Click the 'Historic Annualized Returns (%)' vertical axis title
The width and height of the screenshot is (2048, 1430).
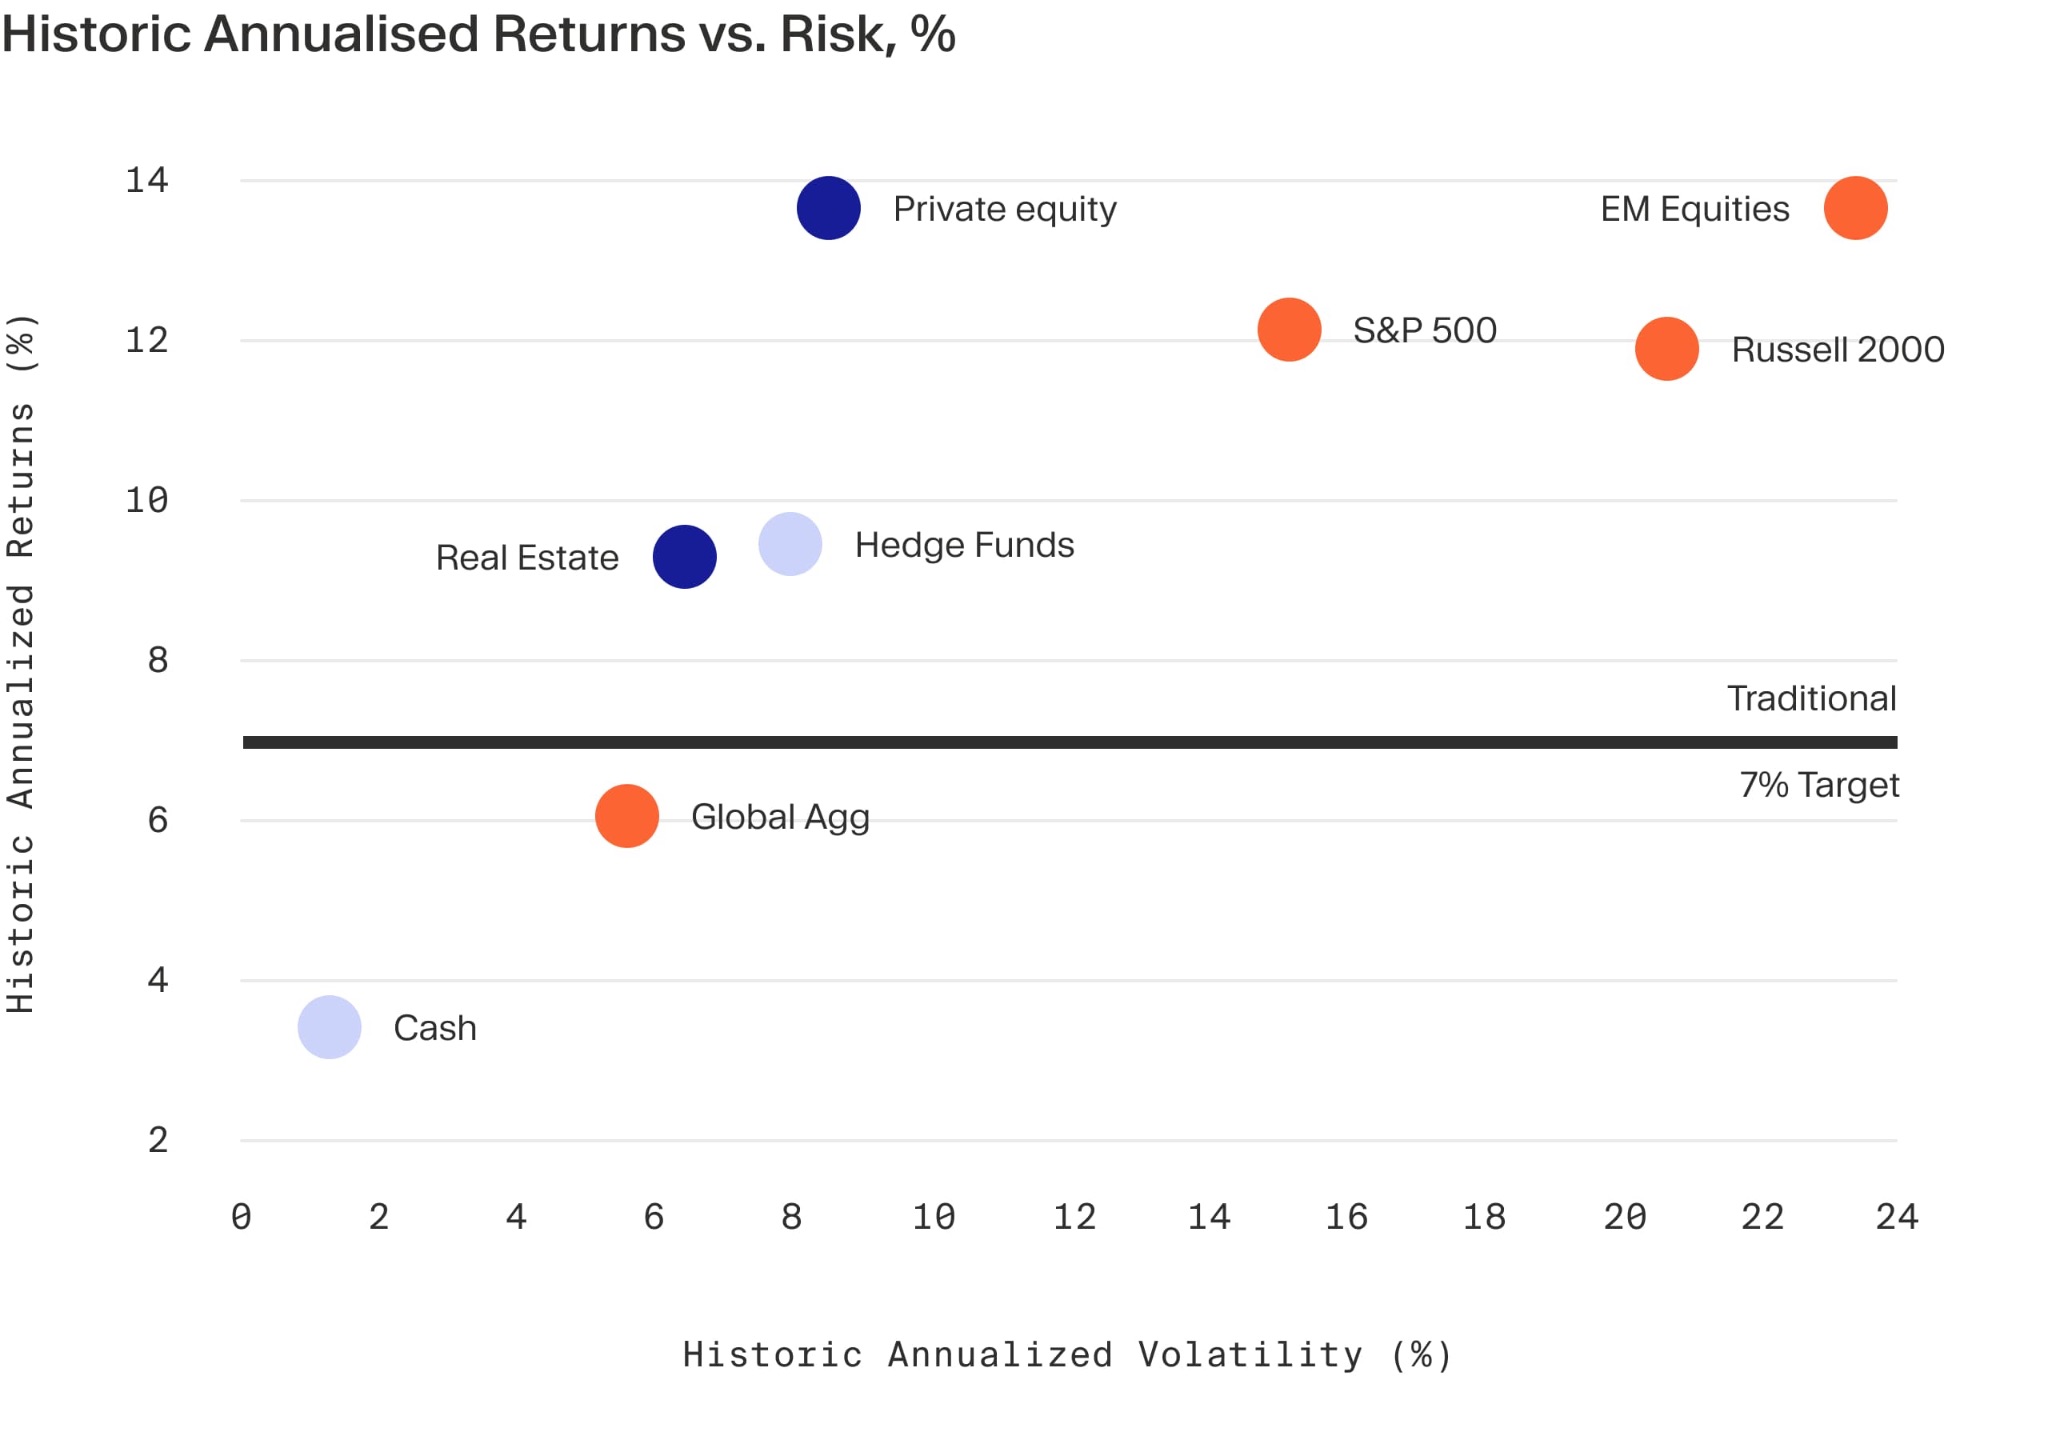[x=21, y=663]
